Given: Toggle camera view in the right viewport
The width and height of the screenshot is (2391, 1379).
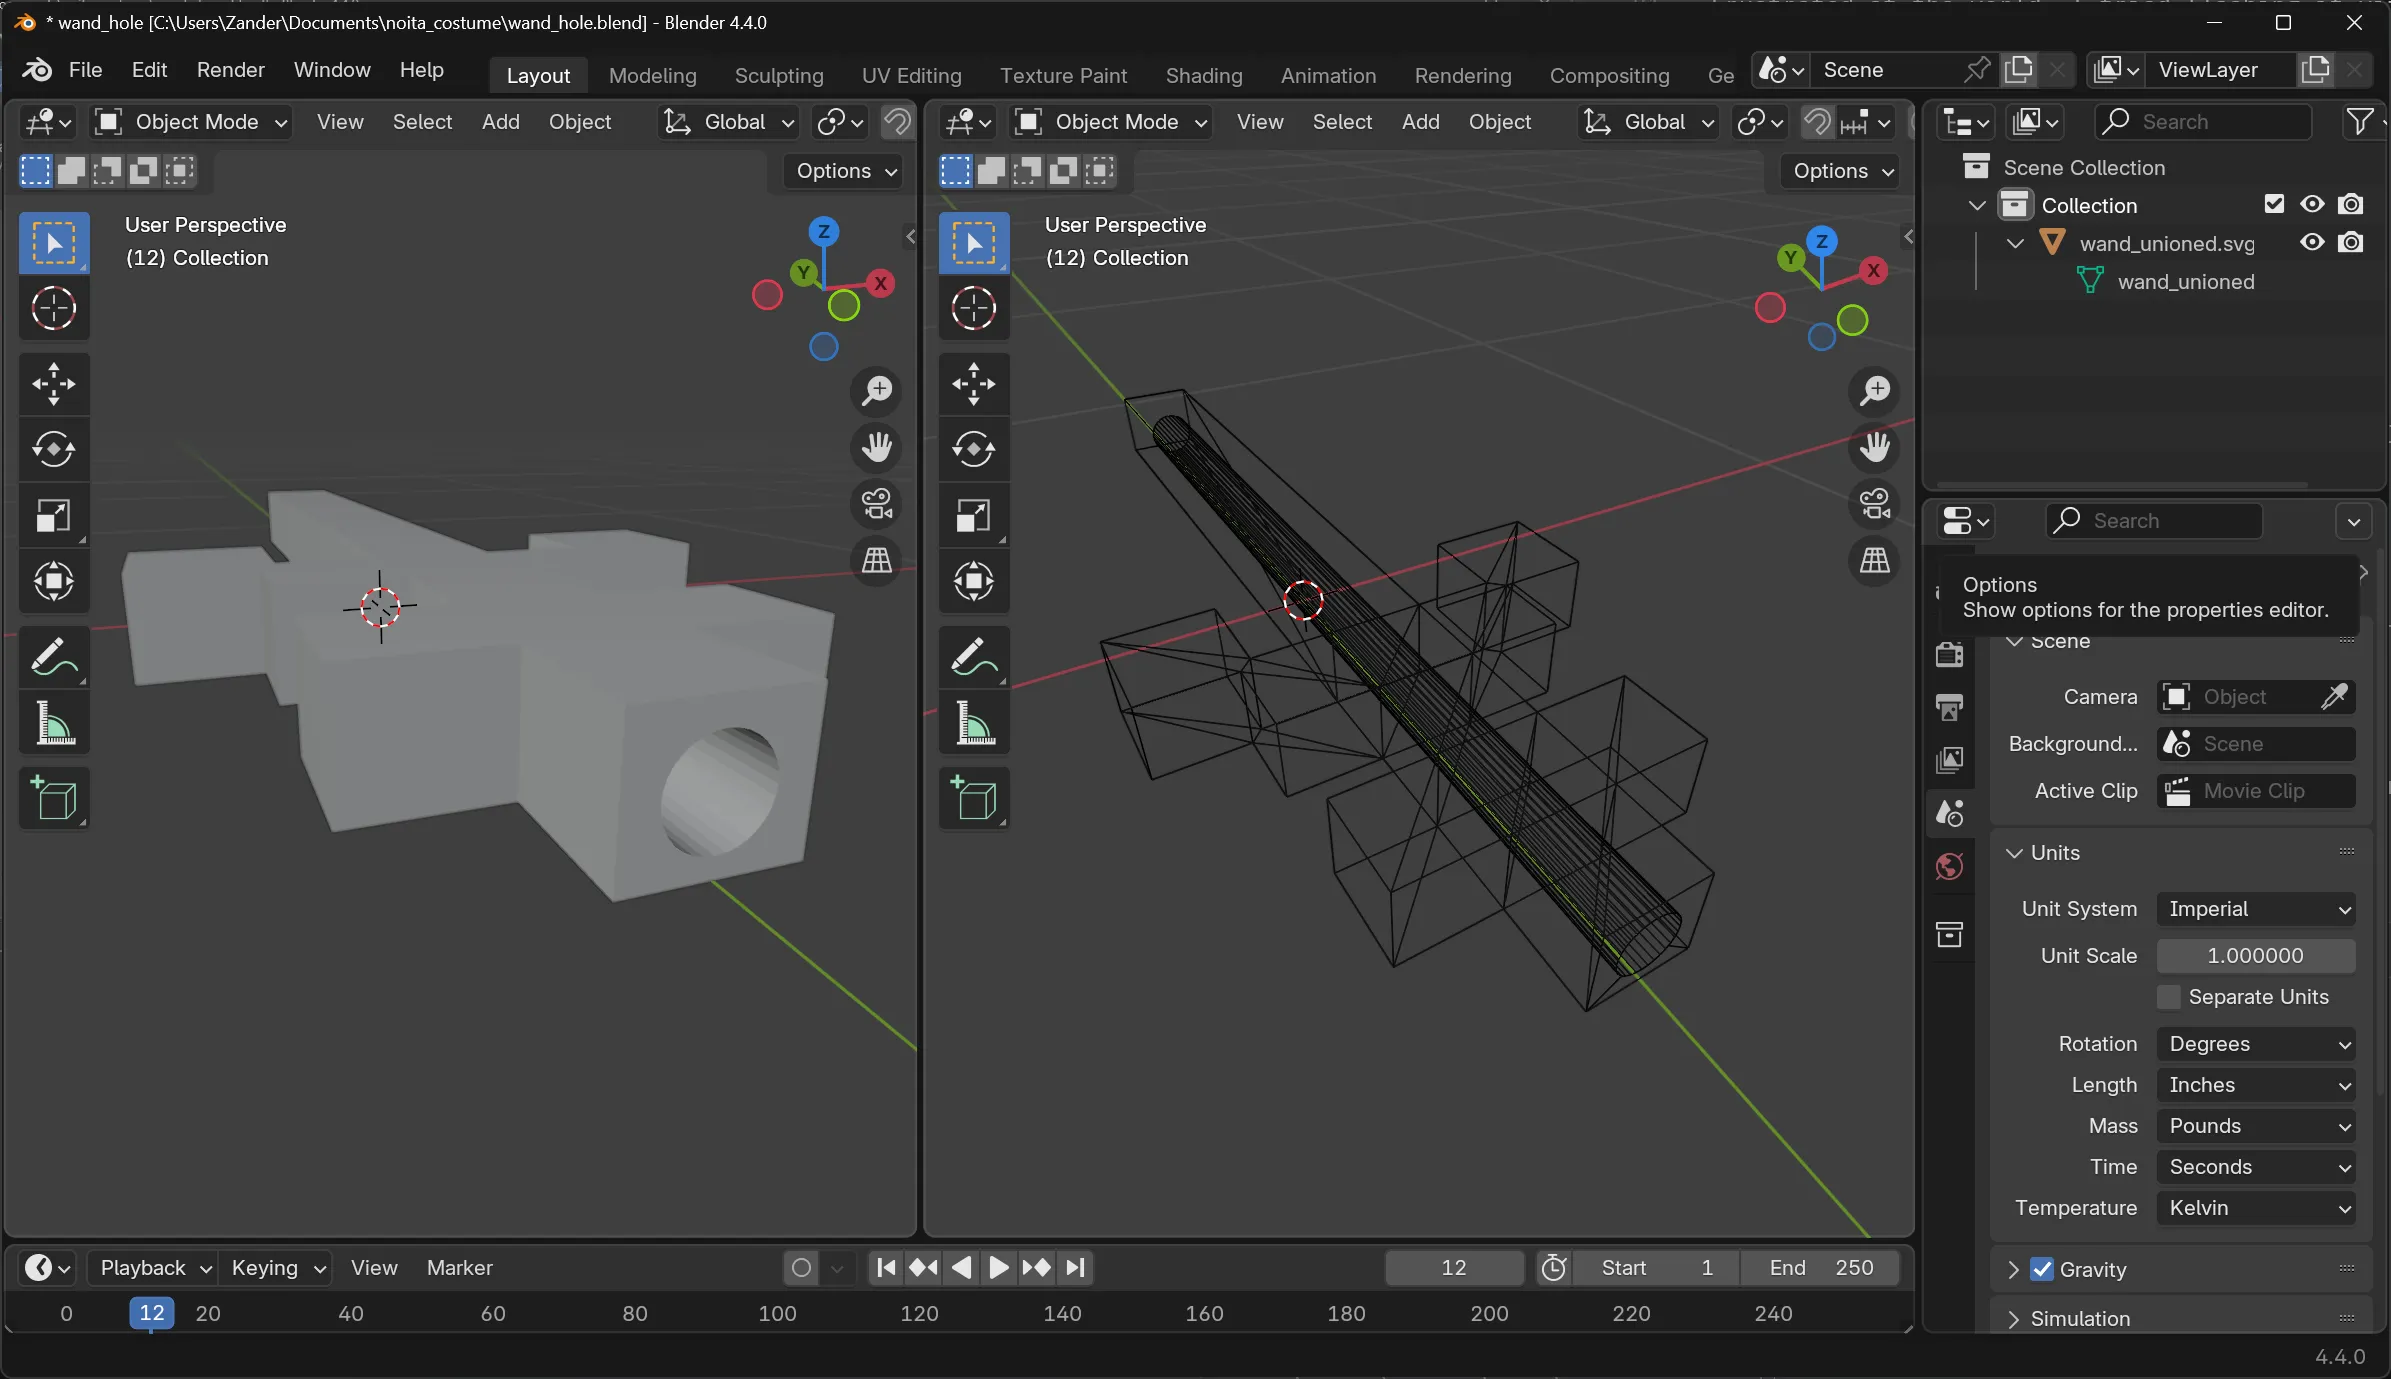Looking at the screenshot, I should (1875, 504).
